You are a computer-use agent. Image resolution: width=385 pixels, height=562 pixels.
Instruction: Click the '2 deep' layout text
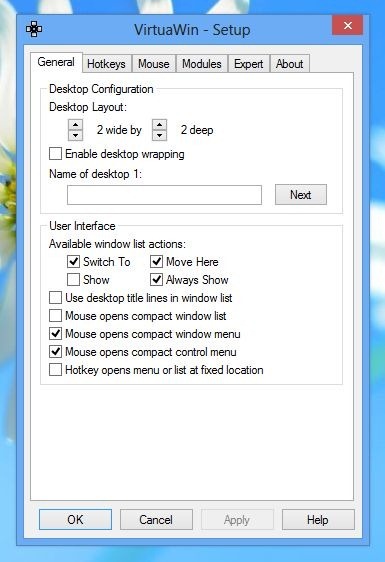pos(197,130)
